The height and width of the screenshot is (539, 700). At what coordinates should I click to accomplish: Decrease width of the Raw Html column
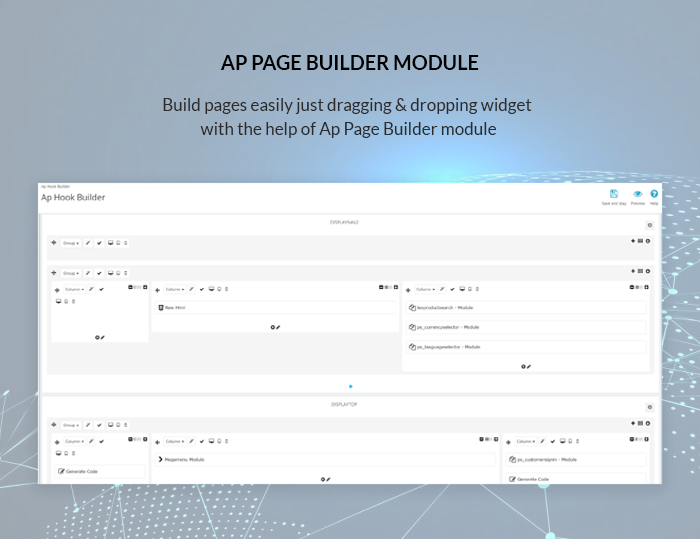click(381, 287)
